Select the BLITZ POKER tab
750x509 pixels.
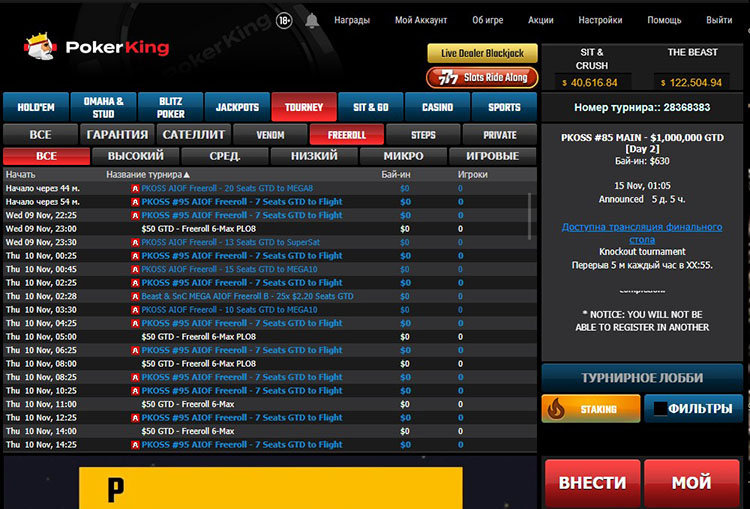[170, 107]
